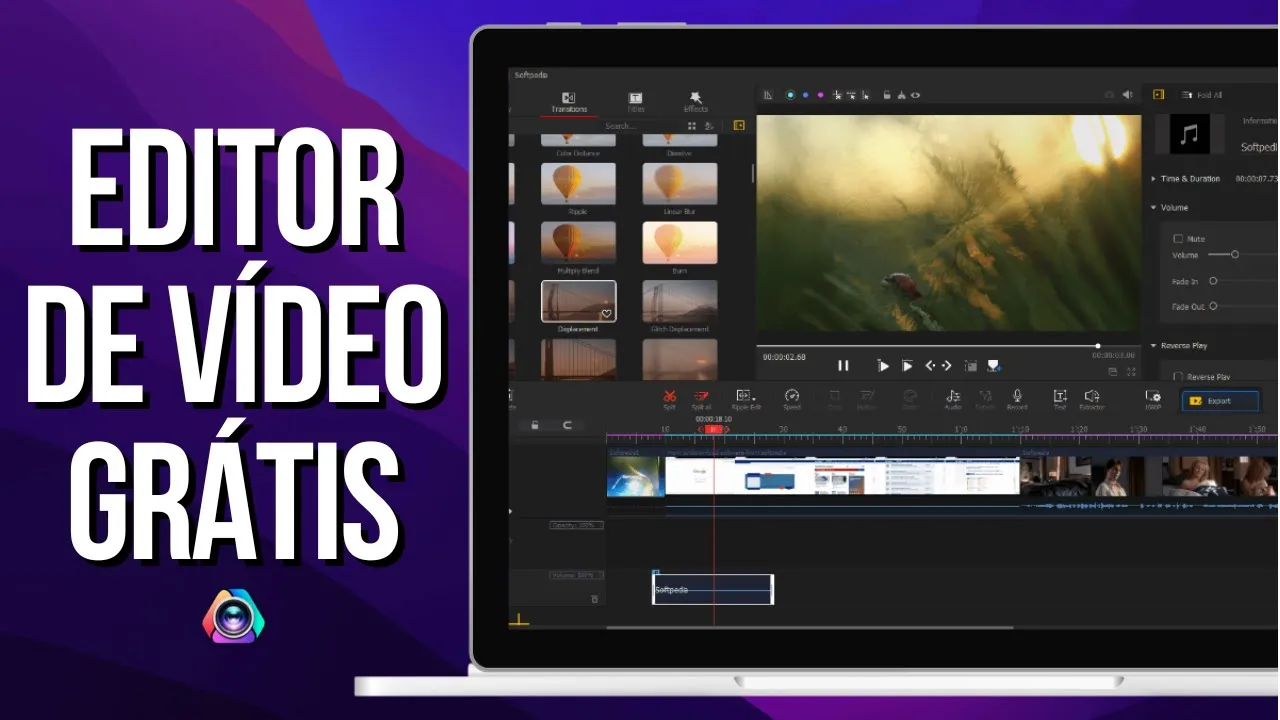Click the yellow panel-collapse icon in Transitions
Viewport: 1280px width, 720px height.
739,126
